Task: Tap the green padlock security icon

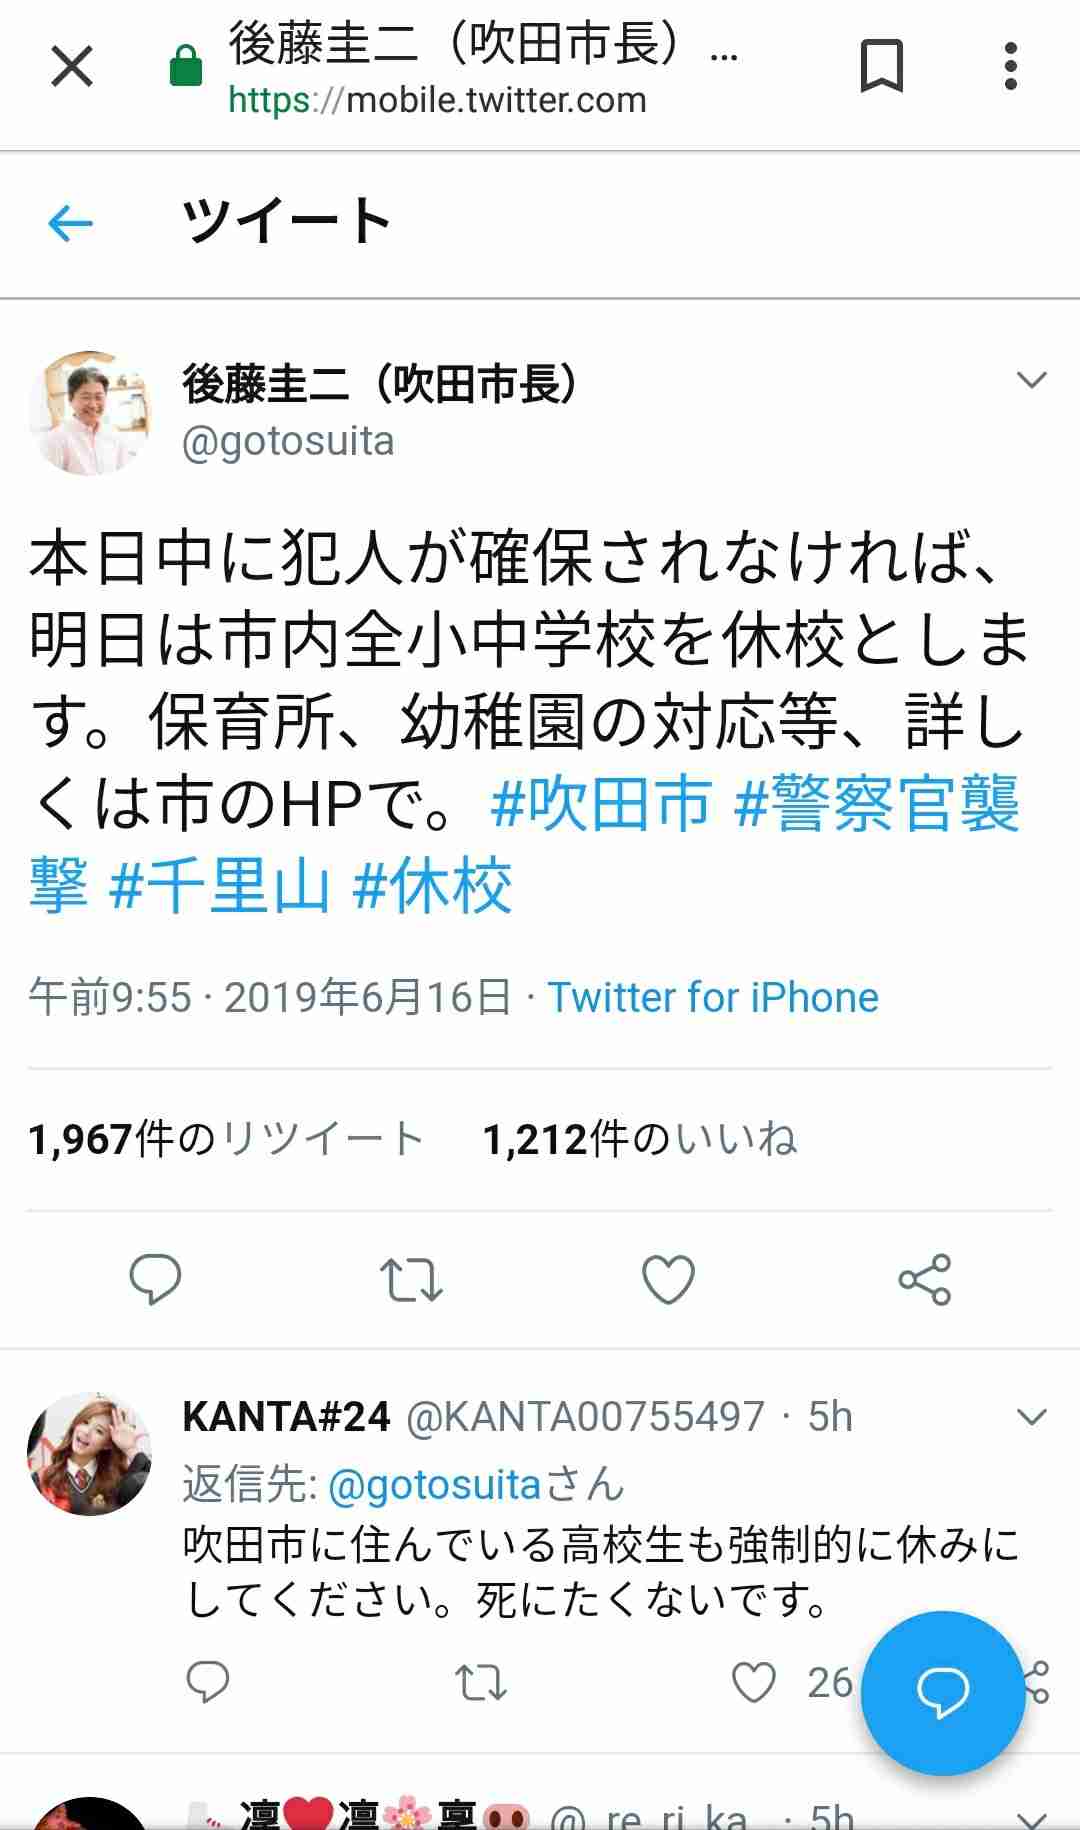Action: [x=186, y=67]
